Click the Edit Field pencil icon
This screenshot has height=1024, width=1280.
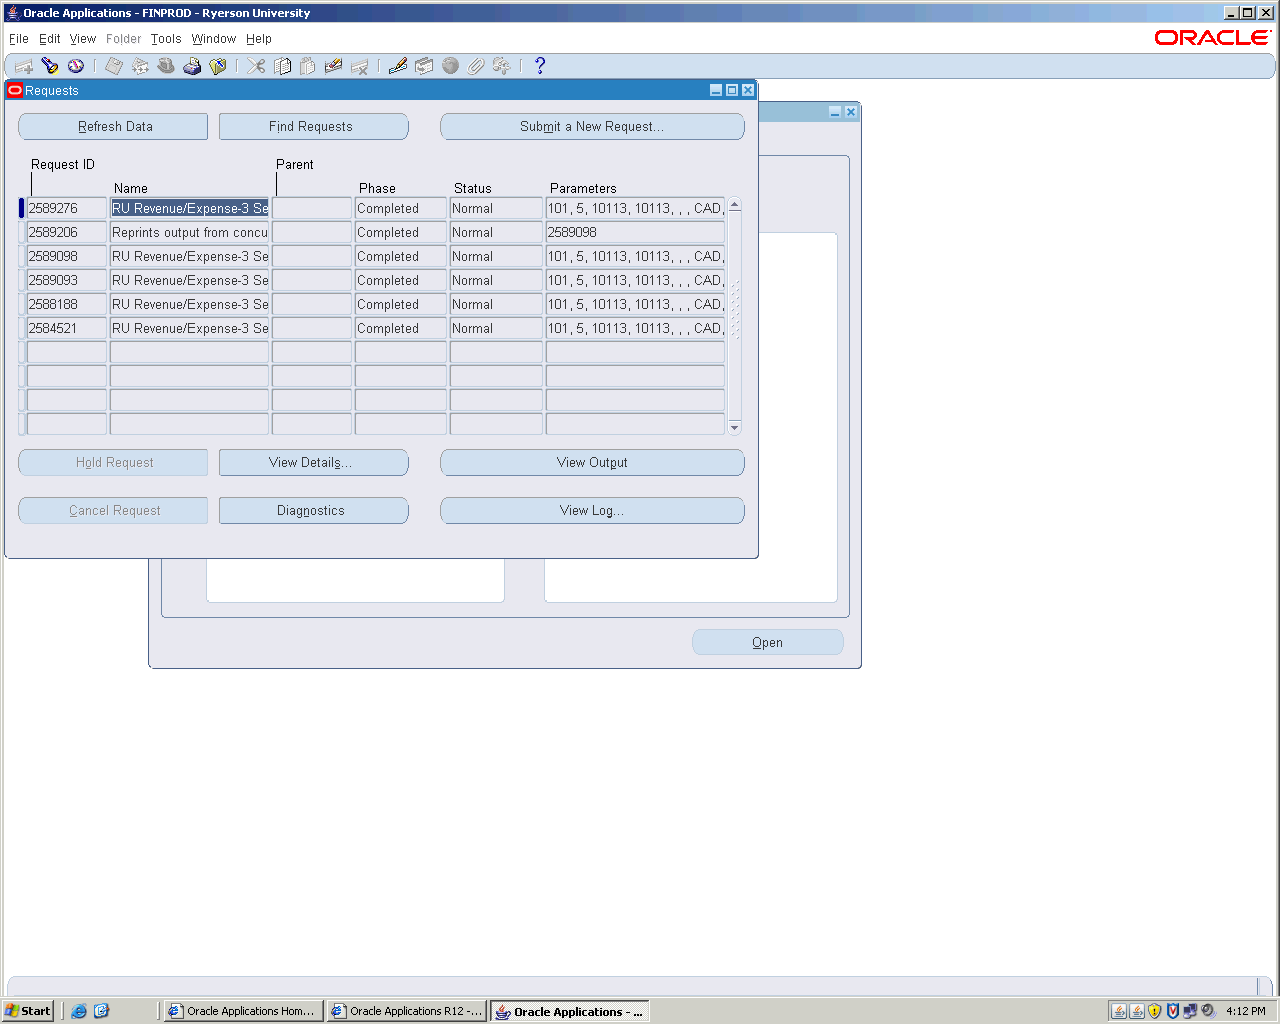pyautogui.click(x=398, y=66)
